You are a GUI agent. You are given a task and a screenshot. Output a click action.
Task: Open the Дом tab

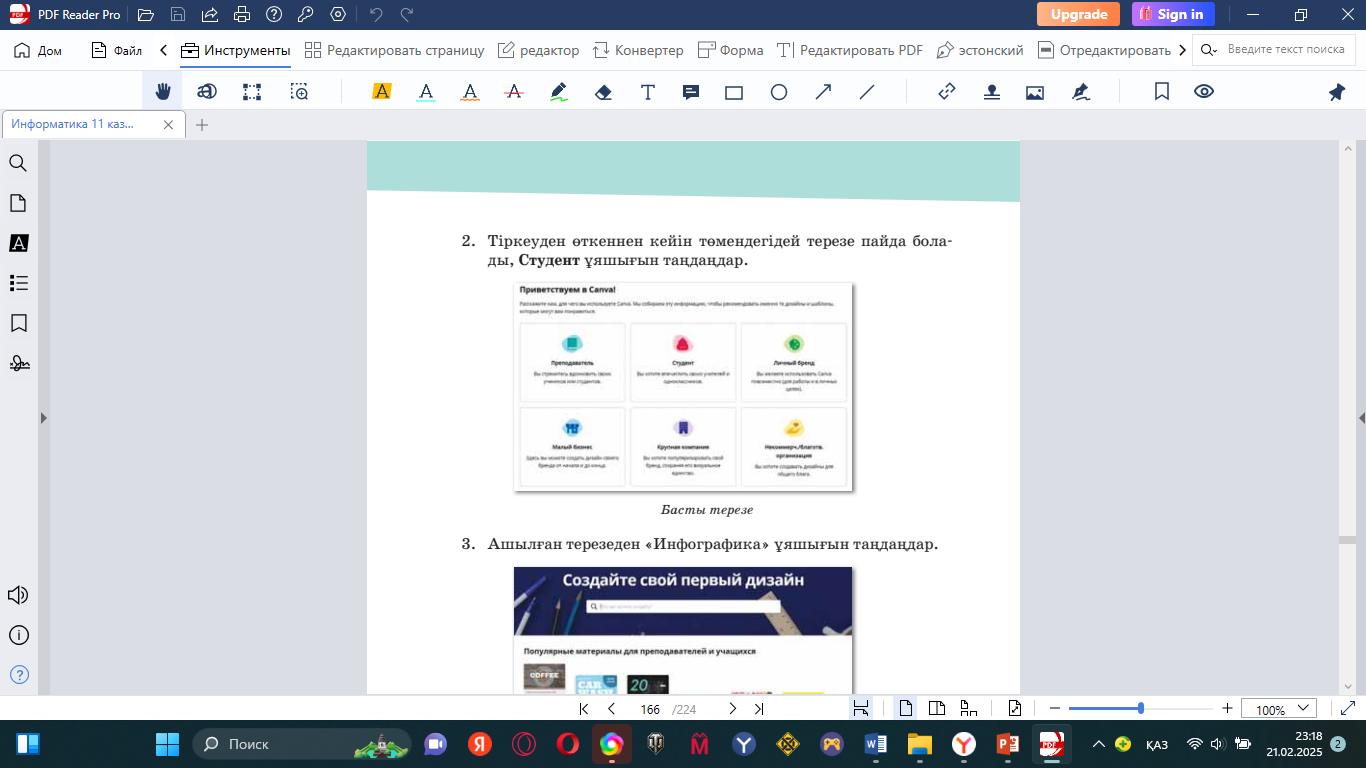tap(38, 50)
